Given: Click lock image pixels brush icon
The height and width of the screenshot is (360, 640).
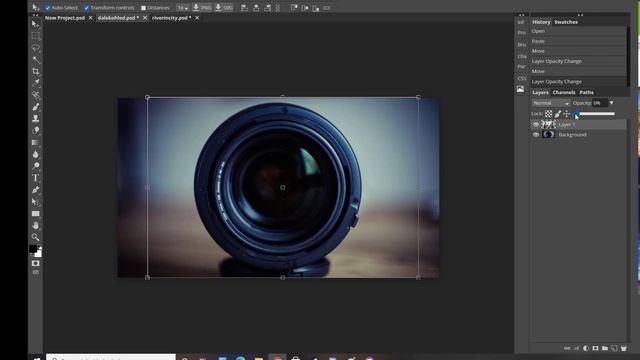Looking at the screenshot, I should pos(558,114).
